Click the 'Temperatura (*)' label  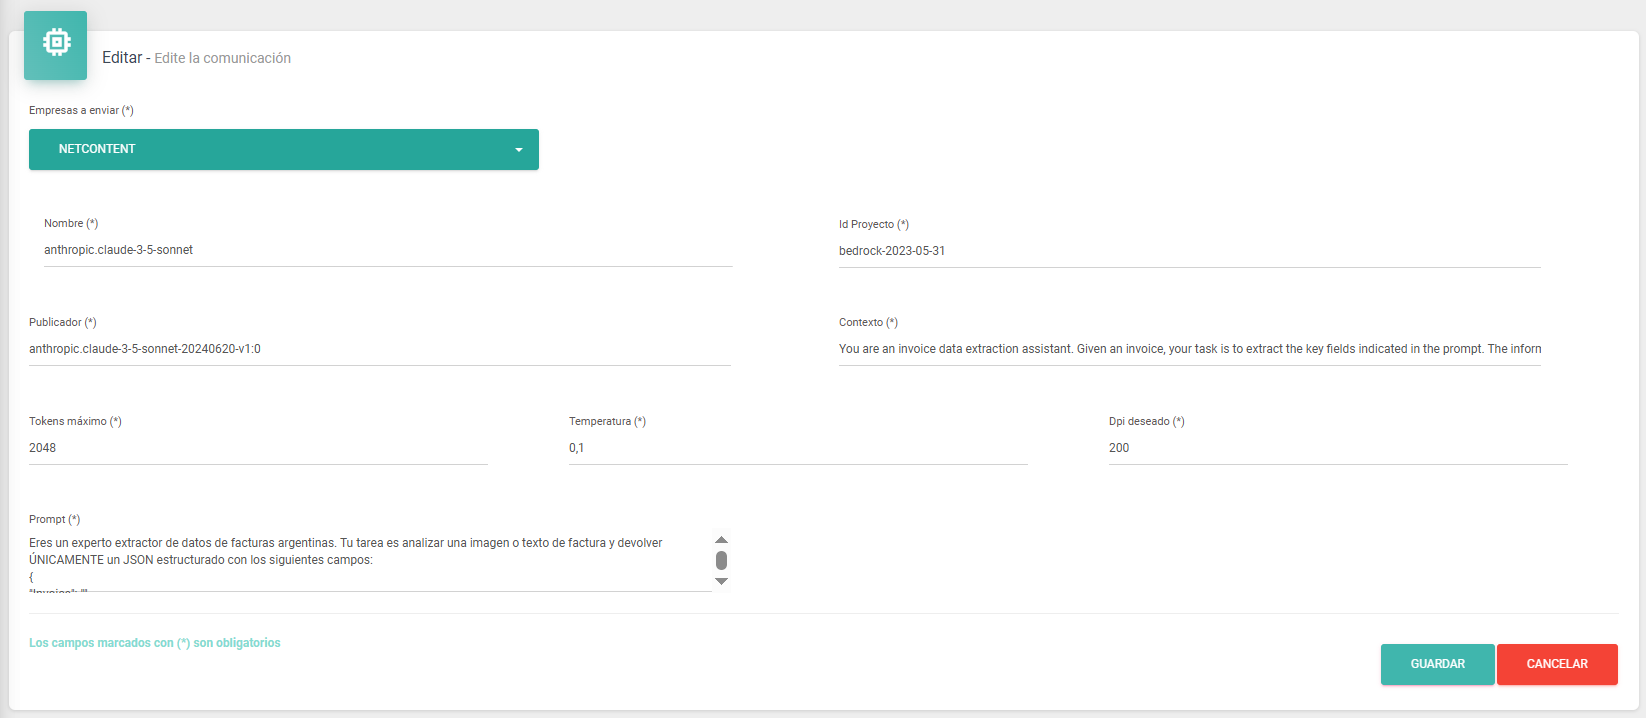tap(608, 421)
